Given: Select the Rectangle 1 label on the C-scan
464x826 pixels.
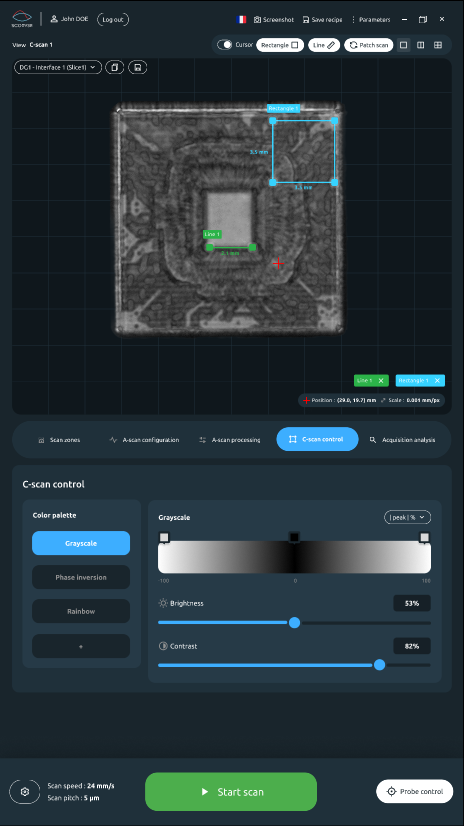Looking at the screenshot, I should (283, 108).
